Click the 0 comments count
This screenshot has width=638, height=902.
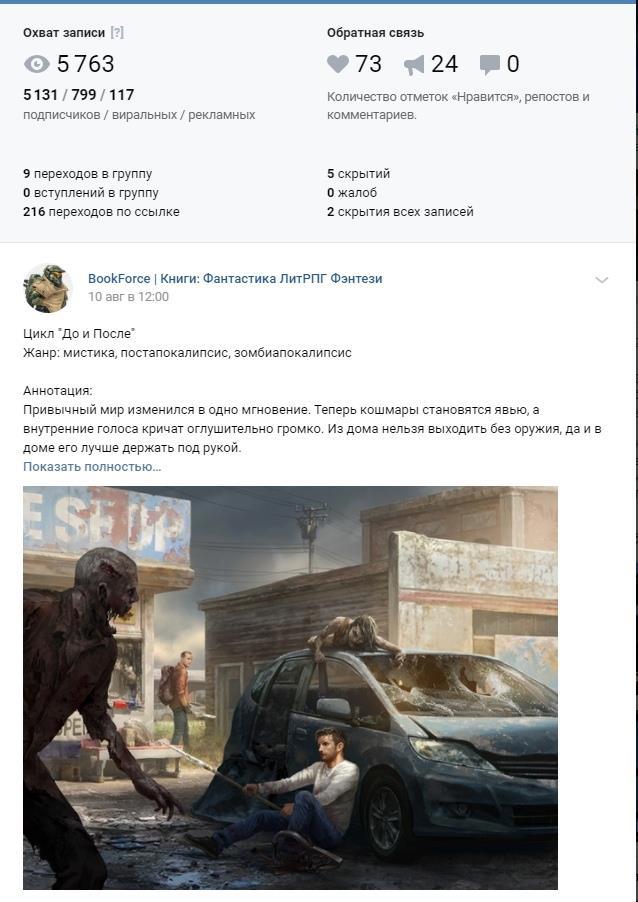click(513, 64)
